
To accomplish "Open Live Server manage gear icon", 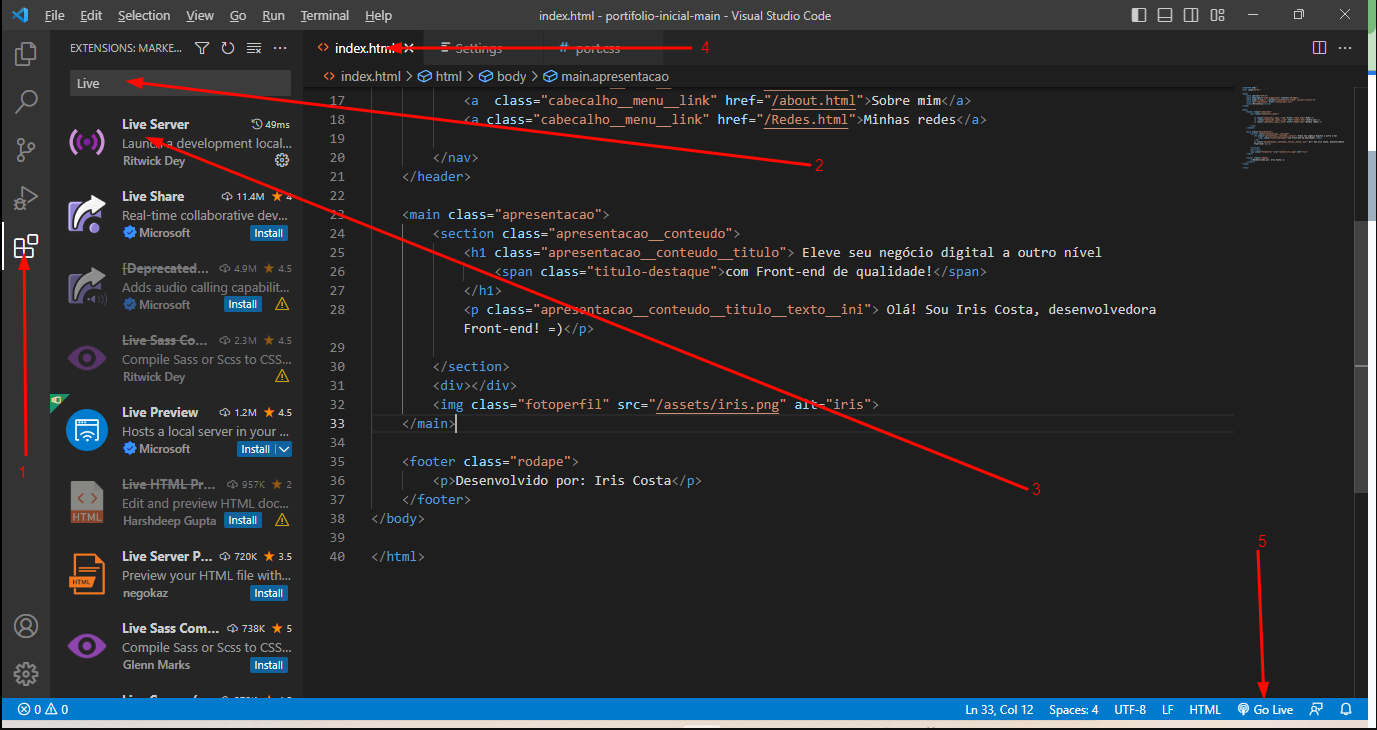I will (x=282, y=160).
